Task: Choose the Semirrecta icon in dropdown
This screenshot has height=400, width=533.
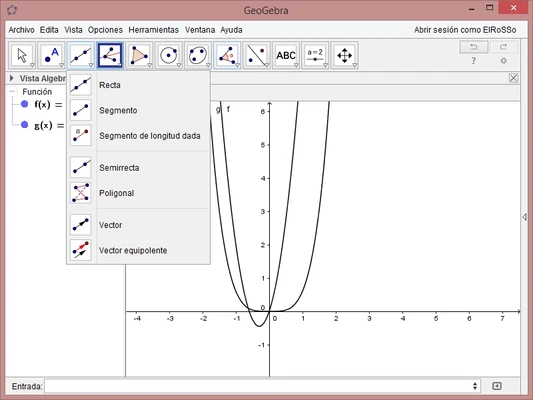Action: coord(81,167)
